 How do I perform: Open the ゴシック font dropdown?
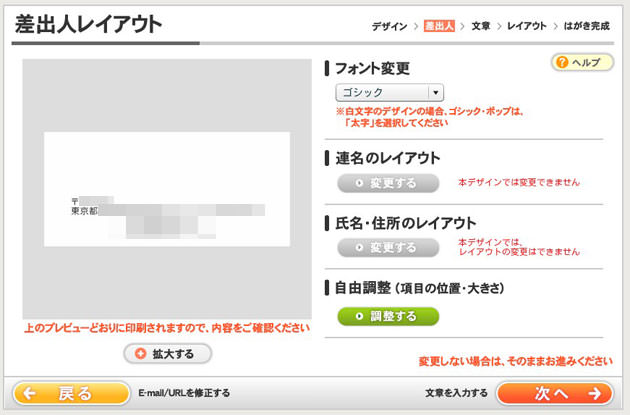(389, 92)
